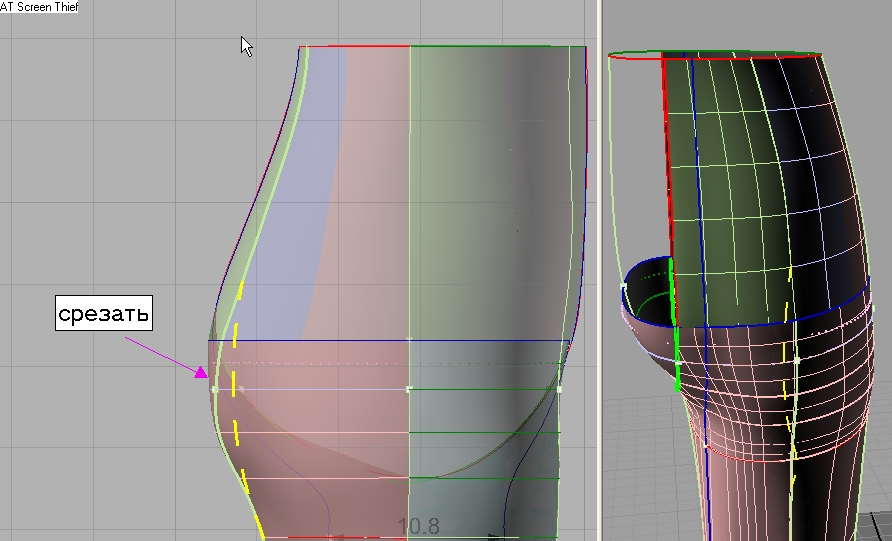The width and height of the screenshot is (892, 541).
Task: Click the 10.8 dimension value
Action: coord(419,526)
